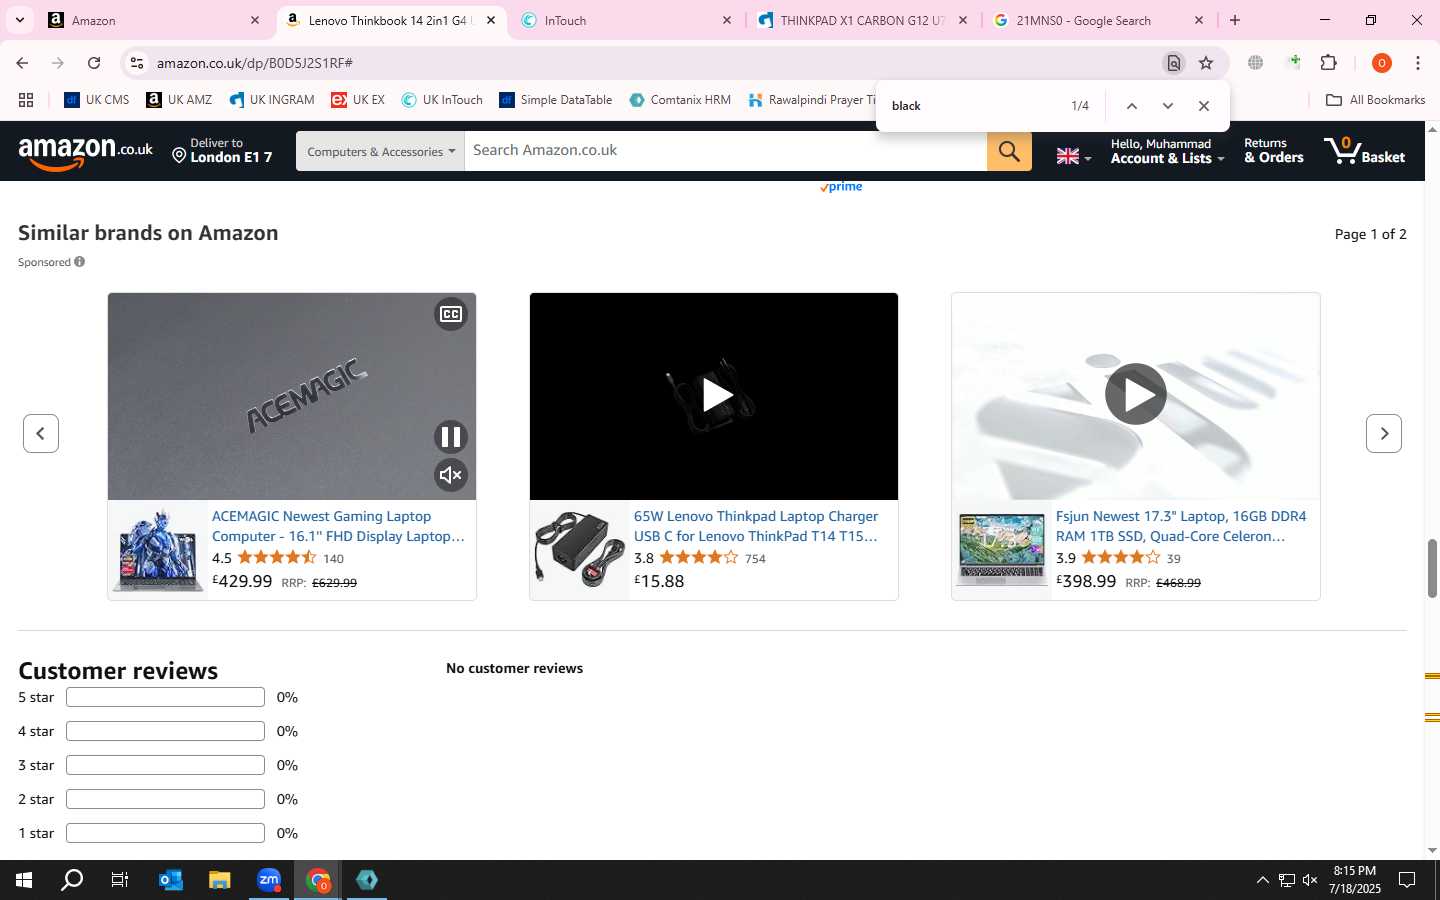The image size is (1440, 900).
Task: Click the Amazon.co.uk logo
Action: [x=86, y=152]
